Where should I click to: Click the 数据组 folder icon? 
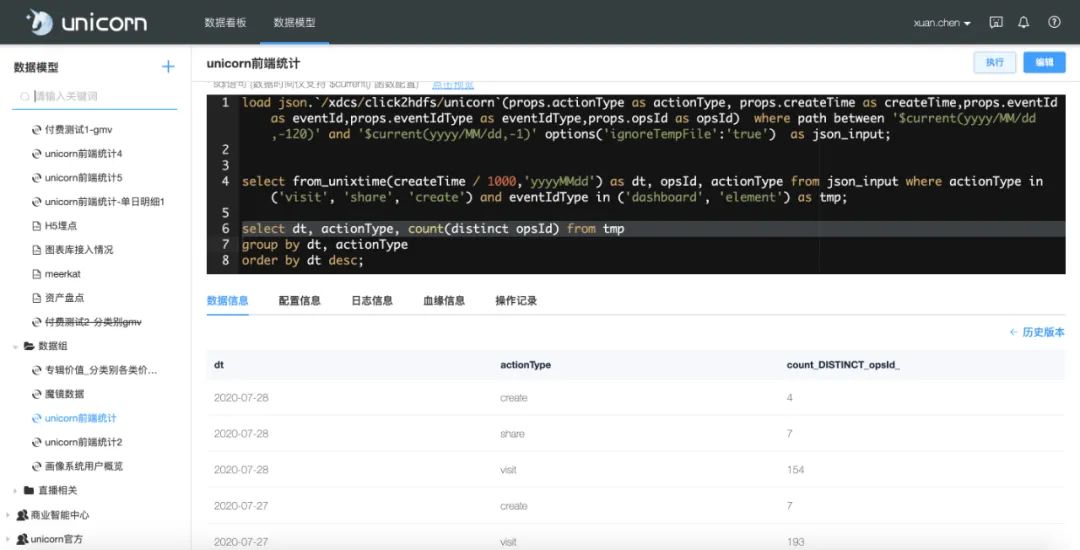tap(29, 346)
